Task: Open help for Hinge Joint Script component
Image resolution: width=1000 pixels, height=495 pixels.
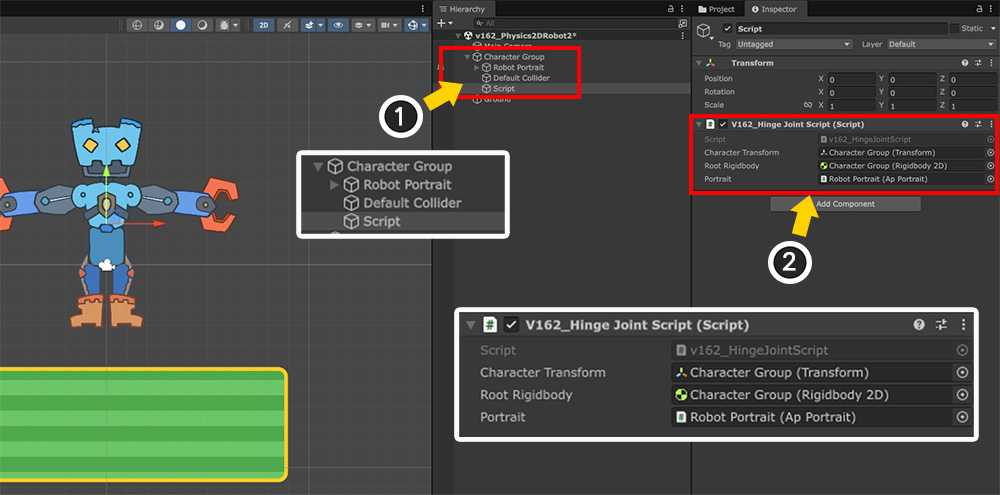Action: pyautogui.click(x=965, y=125)
